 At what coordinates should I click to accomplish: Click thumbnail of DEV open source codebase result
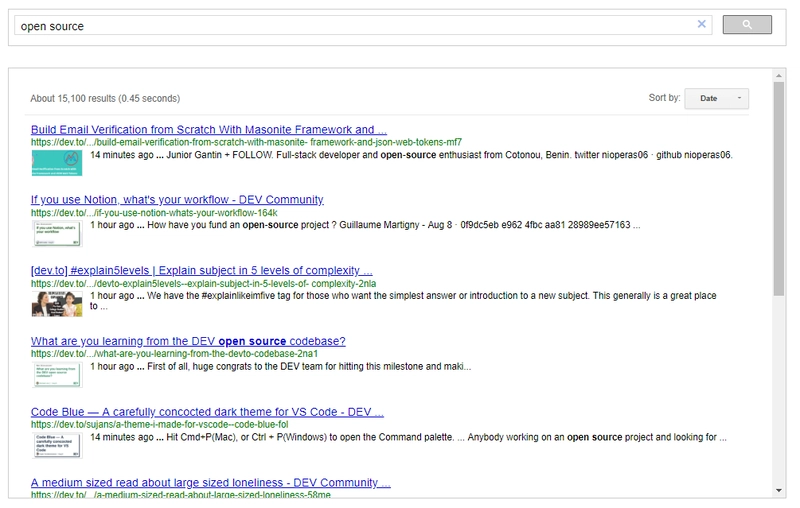pos(56,374)
